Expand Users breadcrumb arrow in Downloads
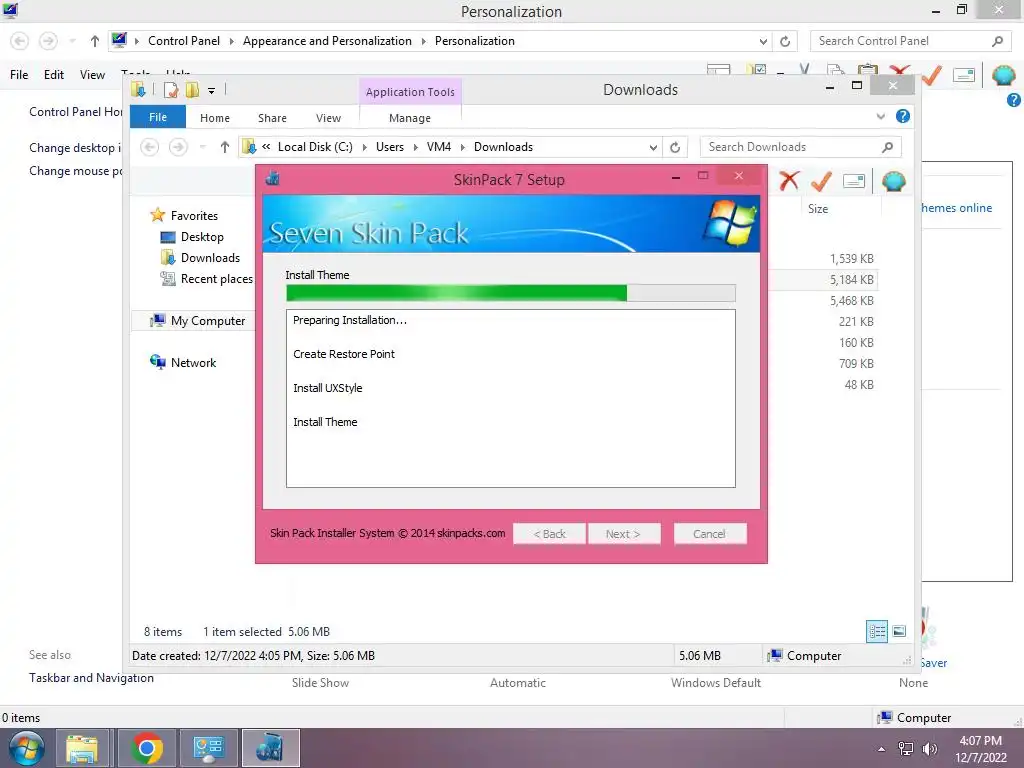1024x768 pixels. click(x=415, y=147)
